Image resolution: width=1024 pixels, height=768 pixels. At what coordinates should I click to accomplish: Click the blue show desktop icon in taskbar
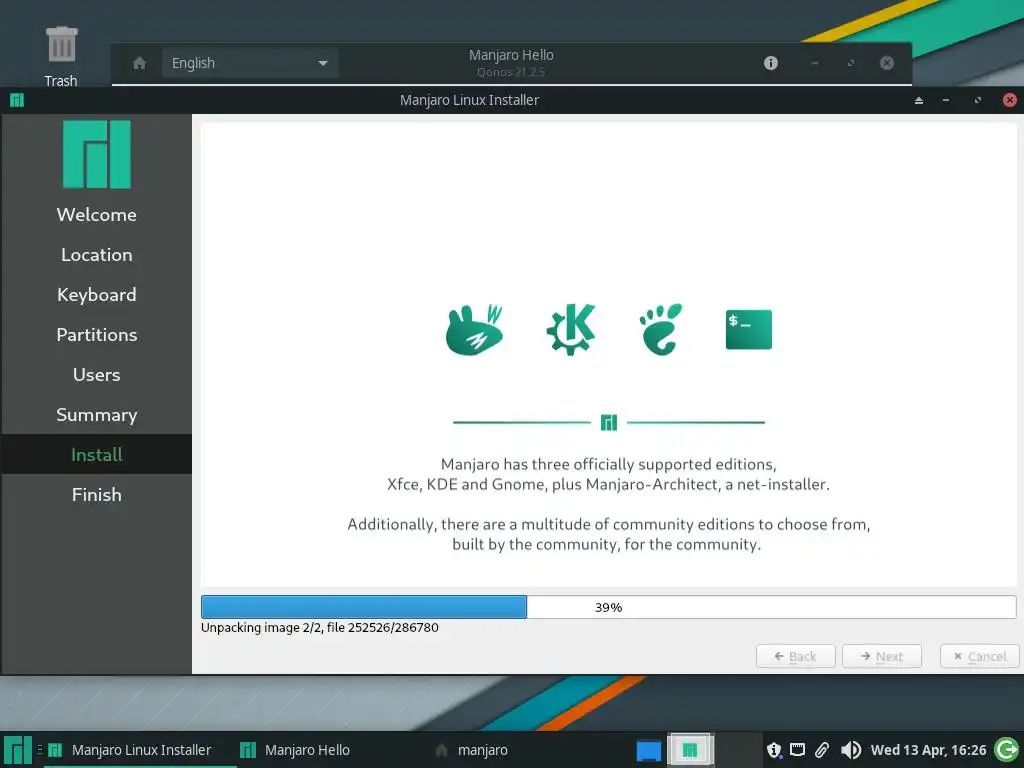click(x=648, y=750)
